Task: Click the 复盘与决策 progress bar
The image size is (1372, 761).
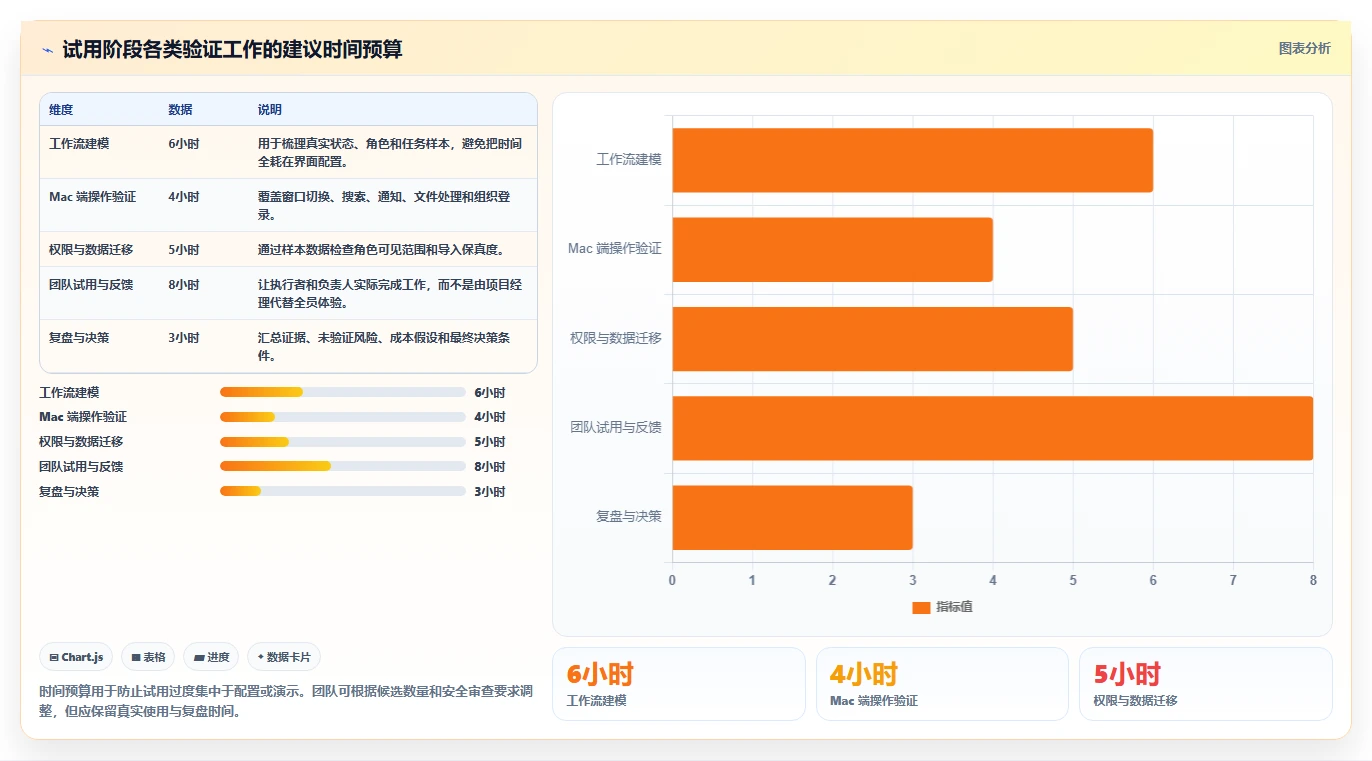Action: [343, 491]
